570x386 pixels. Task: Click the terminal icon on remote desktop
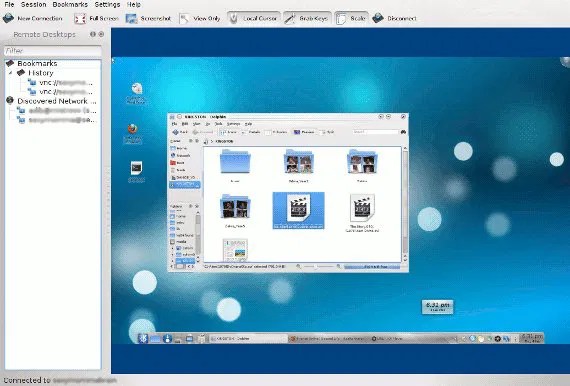(136, 172)
